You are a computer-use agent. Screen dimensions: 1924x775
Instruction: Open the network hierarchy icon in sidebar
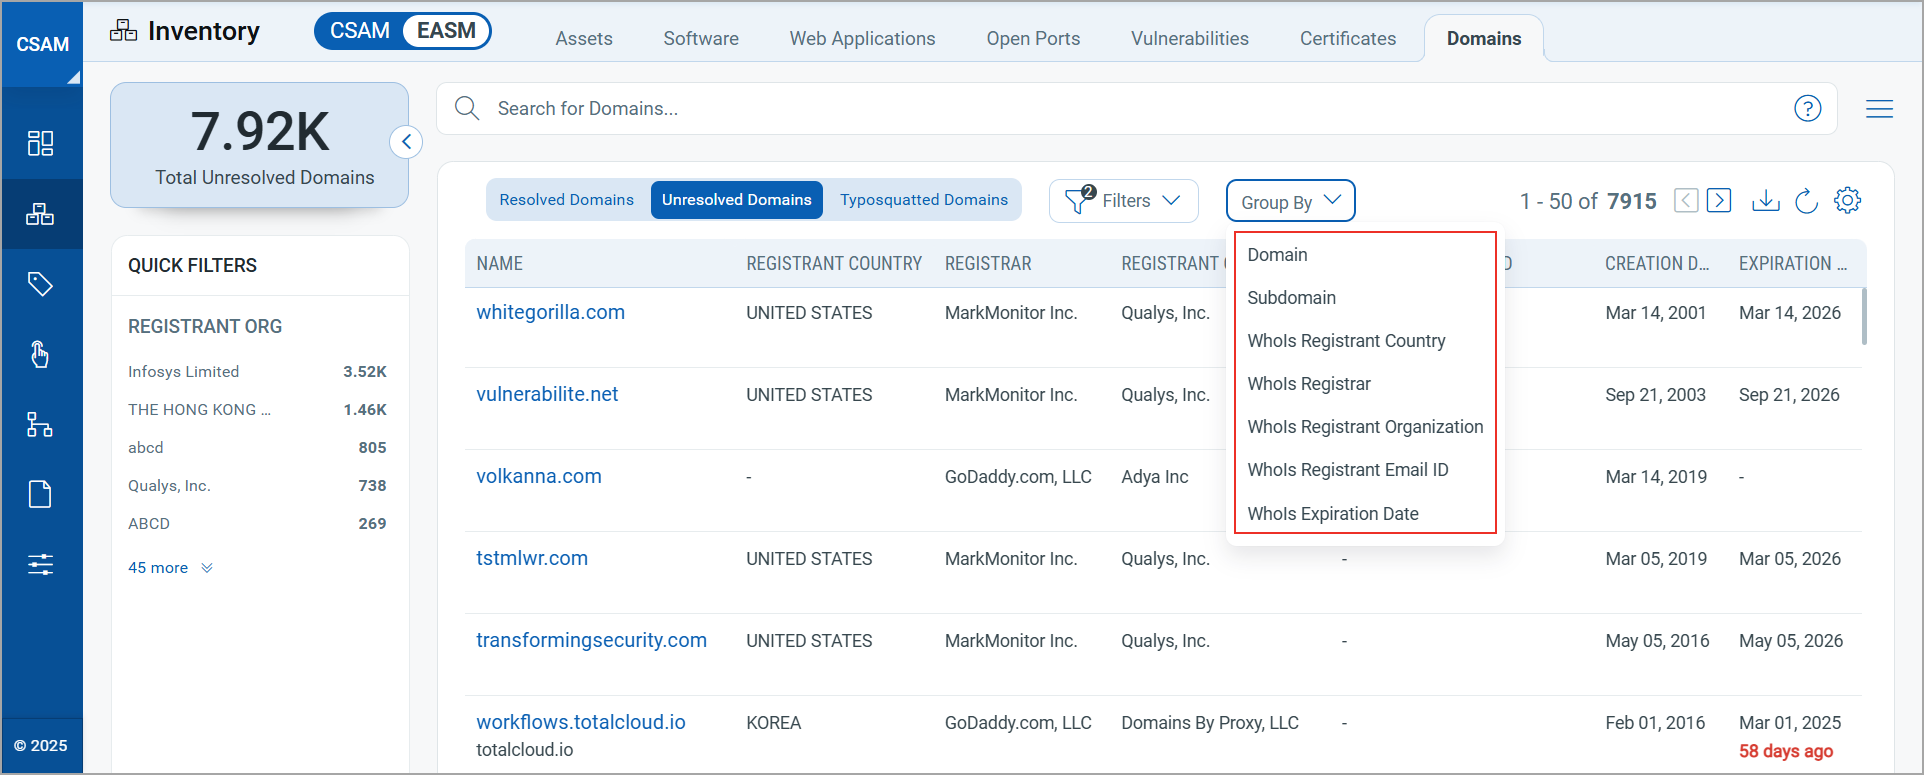click(40, 425)
